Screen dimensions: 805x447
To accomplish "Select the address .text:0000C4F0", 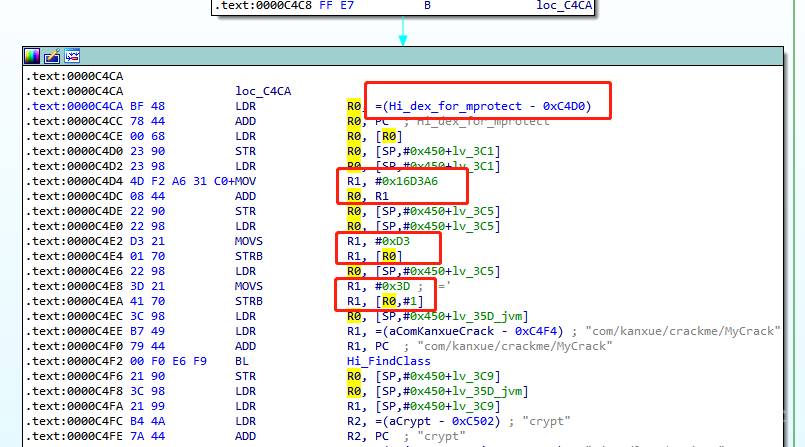I will tap(74, 346).
